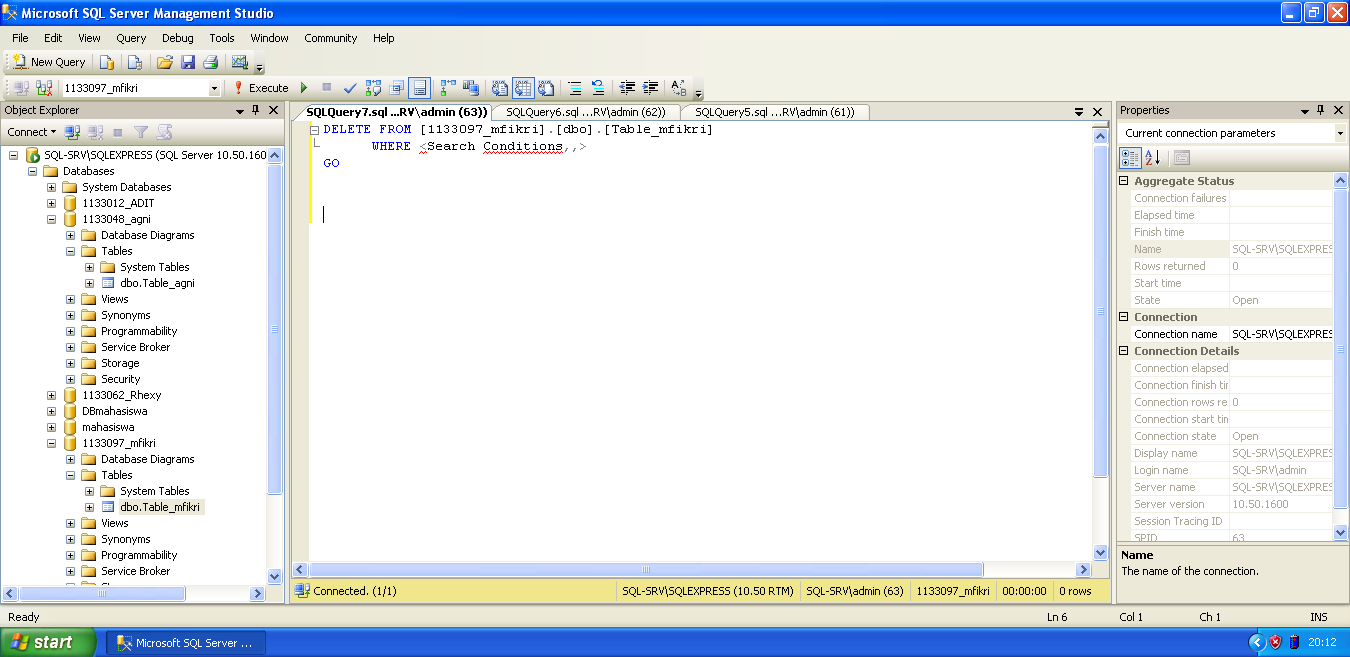
Task: Switch output to Results to Grid
Action: [523, 88]
